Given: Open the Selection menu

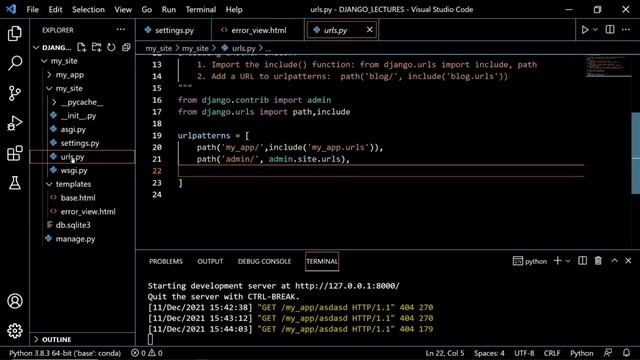Looking at the screenshot, I should (88, 9).
